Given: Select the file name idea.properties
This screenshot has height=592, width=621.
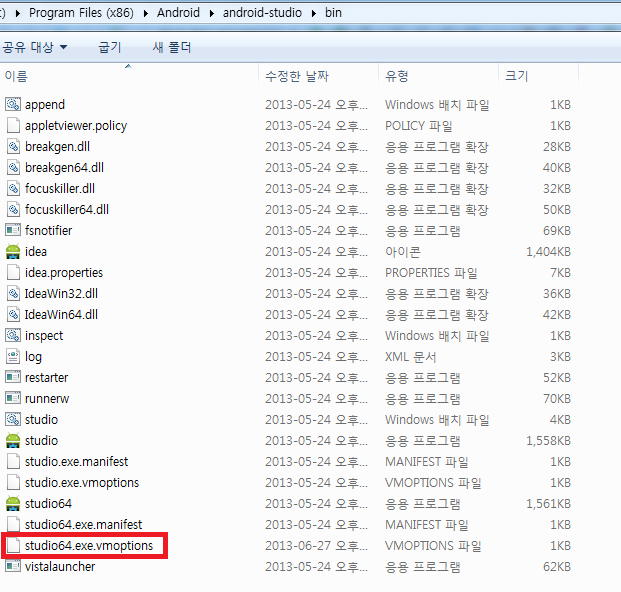Looking at the screenshot, I should (x=64, y=273).
